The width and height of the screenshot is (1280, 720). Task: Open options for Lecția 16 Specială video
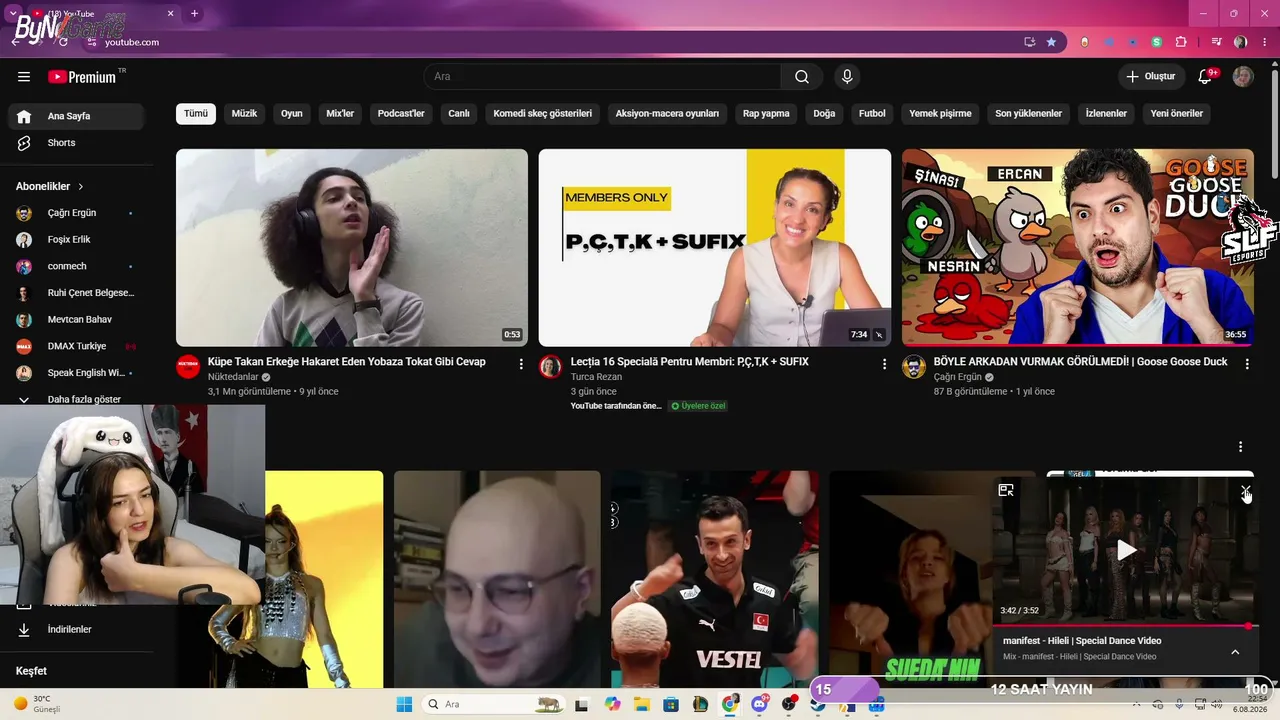click(884, 364)
